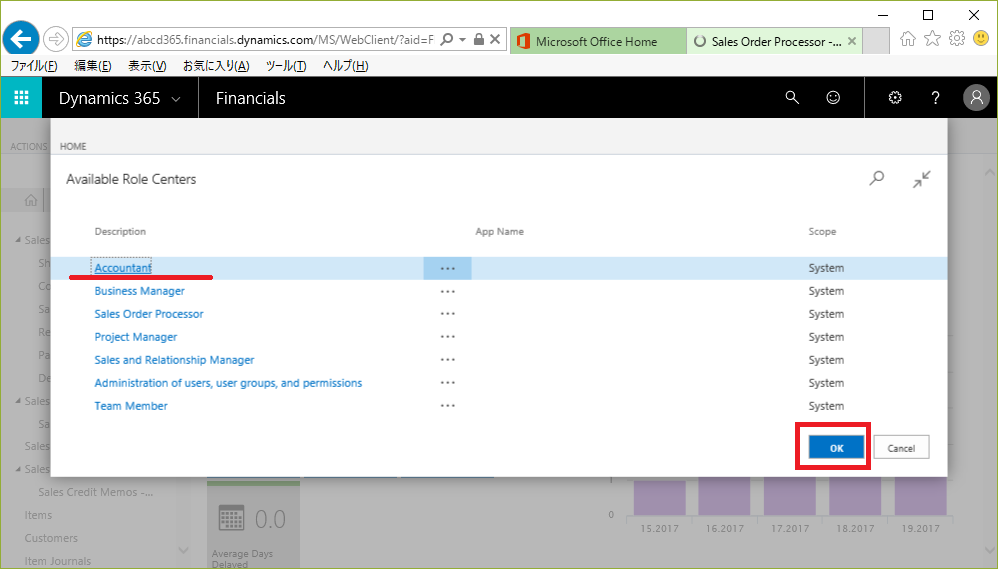Click the yellow smiley feedback icon in browser

[981, 39]
